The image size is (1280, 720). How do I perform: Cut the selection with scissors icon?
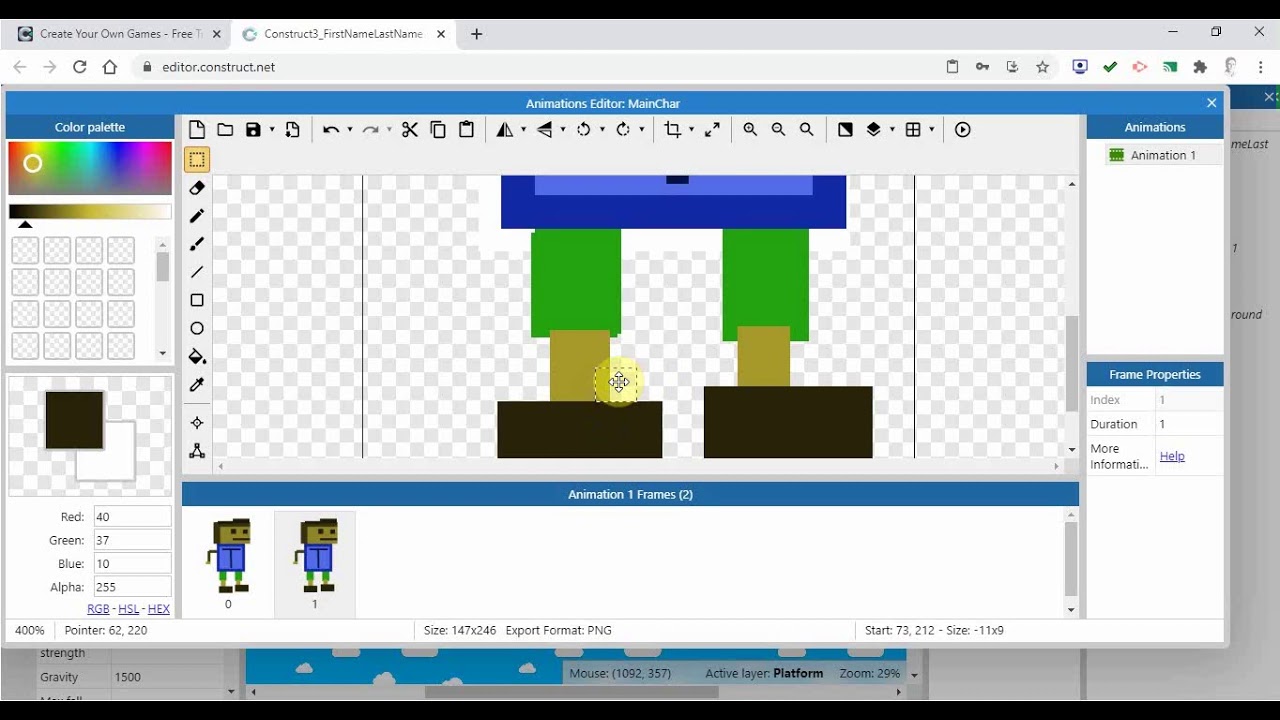pyautogui.click(x=410, y=130)
